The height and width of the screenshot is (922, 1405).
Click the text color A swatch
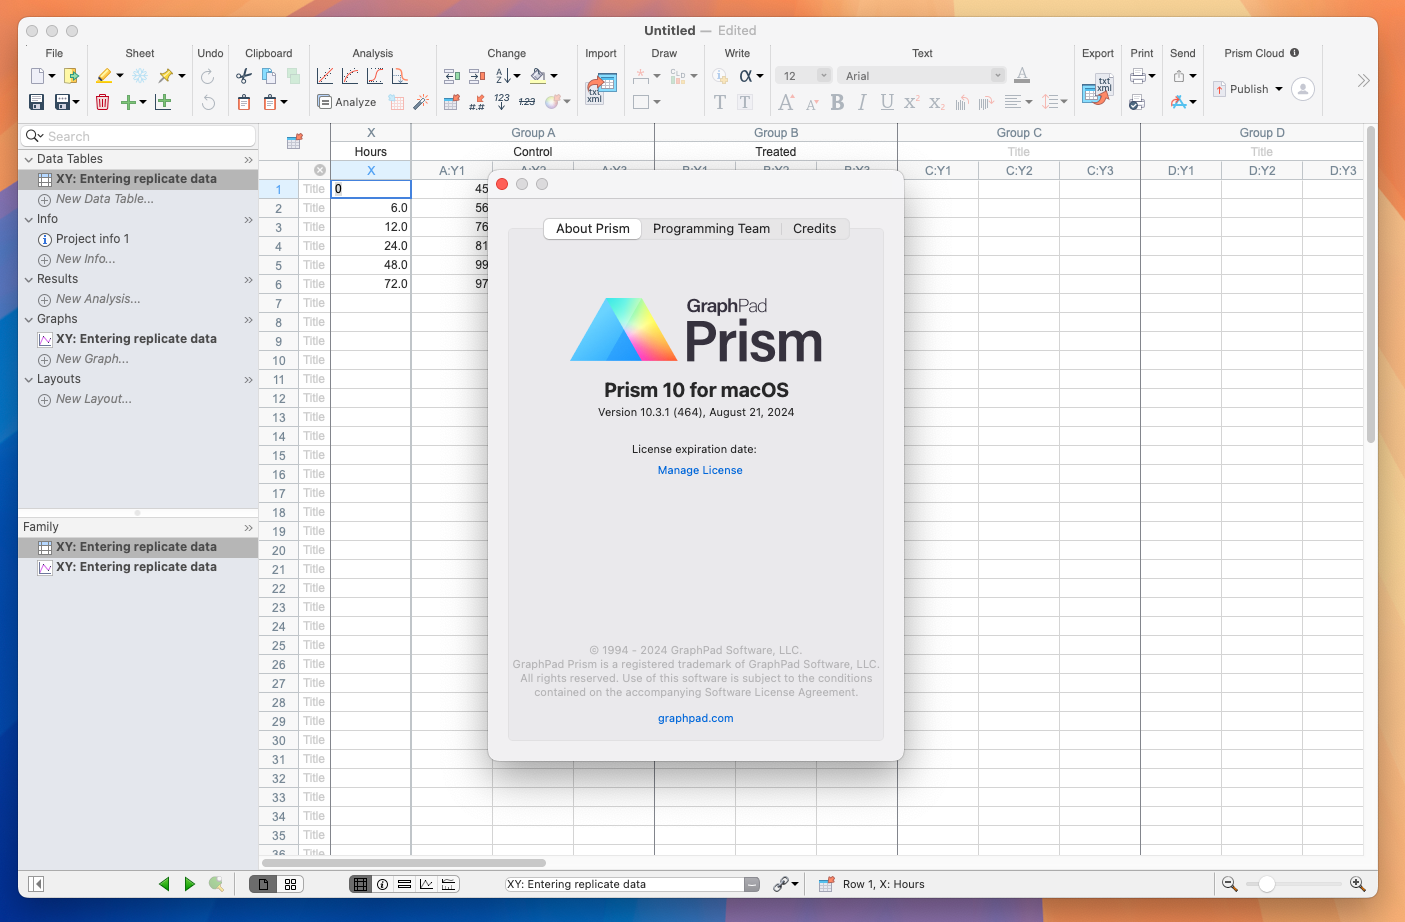(x=1021, y=76)
